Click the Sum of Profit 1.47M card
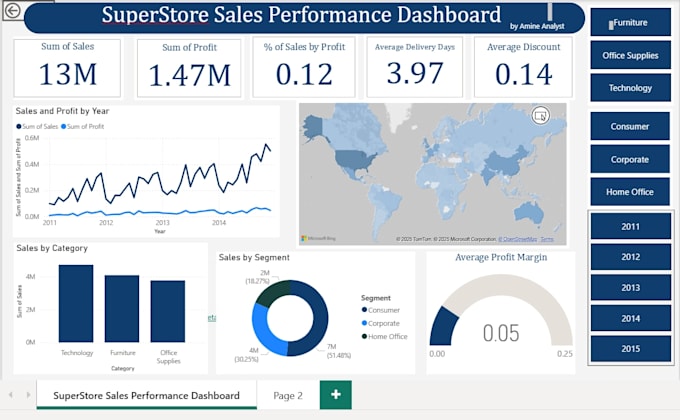680x420 pixels. tap(189, 68)
